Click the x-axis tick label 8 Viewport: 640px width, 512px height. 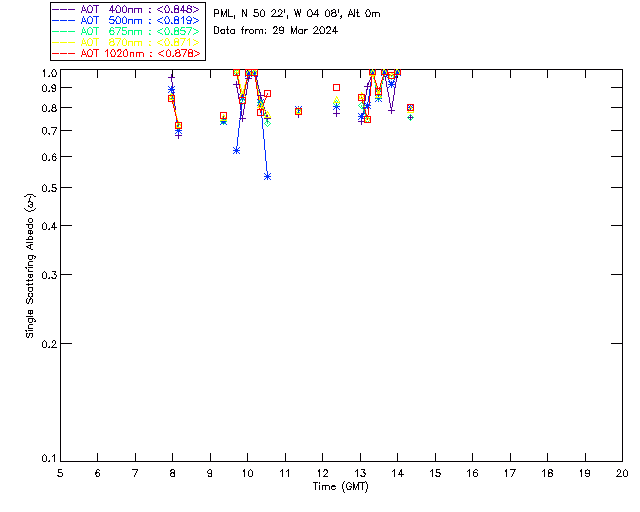pyautogui.click(x=173, y=473)
